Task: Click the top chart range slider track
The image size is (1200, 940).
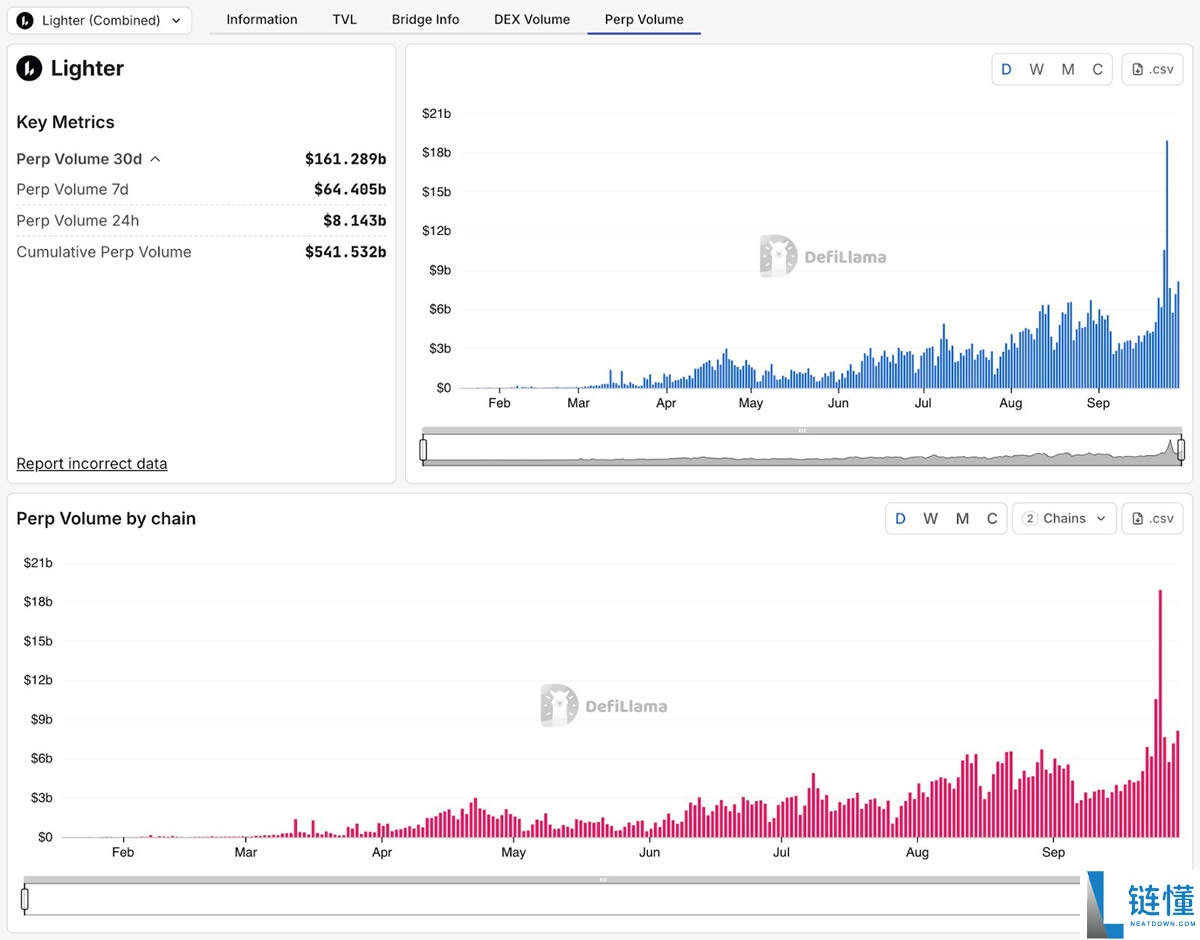Action: [802, 450]
